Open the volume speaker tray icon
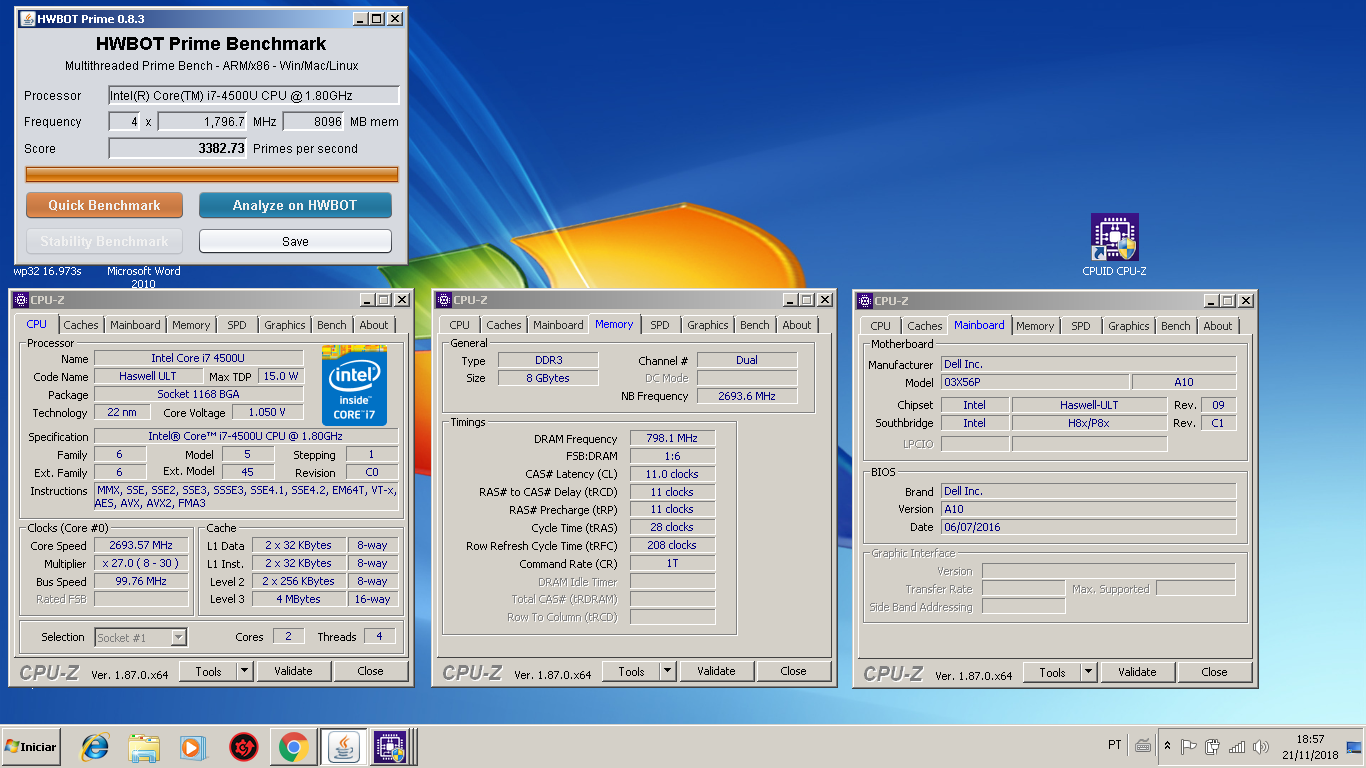This screenshot has width=1366, height=768. [1261, 746]
